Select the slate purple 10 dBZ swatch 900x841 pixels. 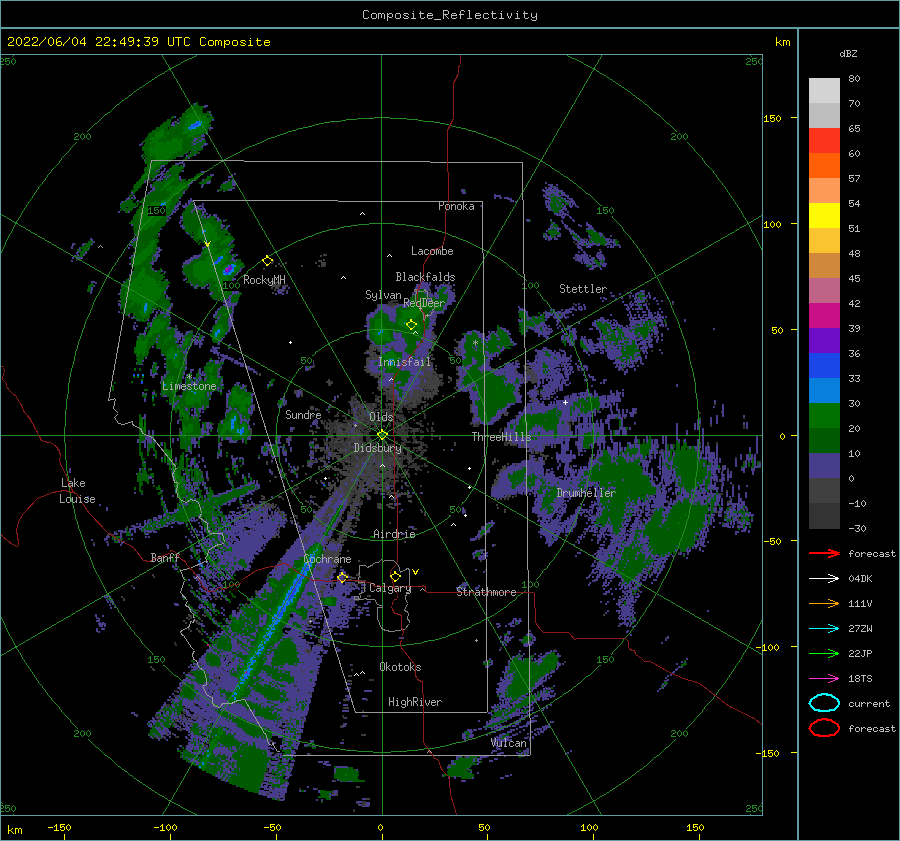pos(824,466)
